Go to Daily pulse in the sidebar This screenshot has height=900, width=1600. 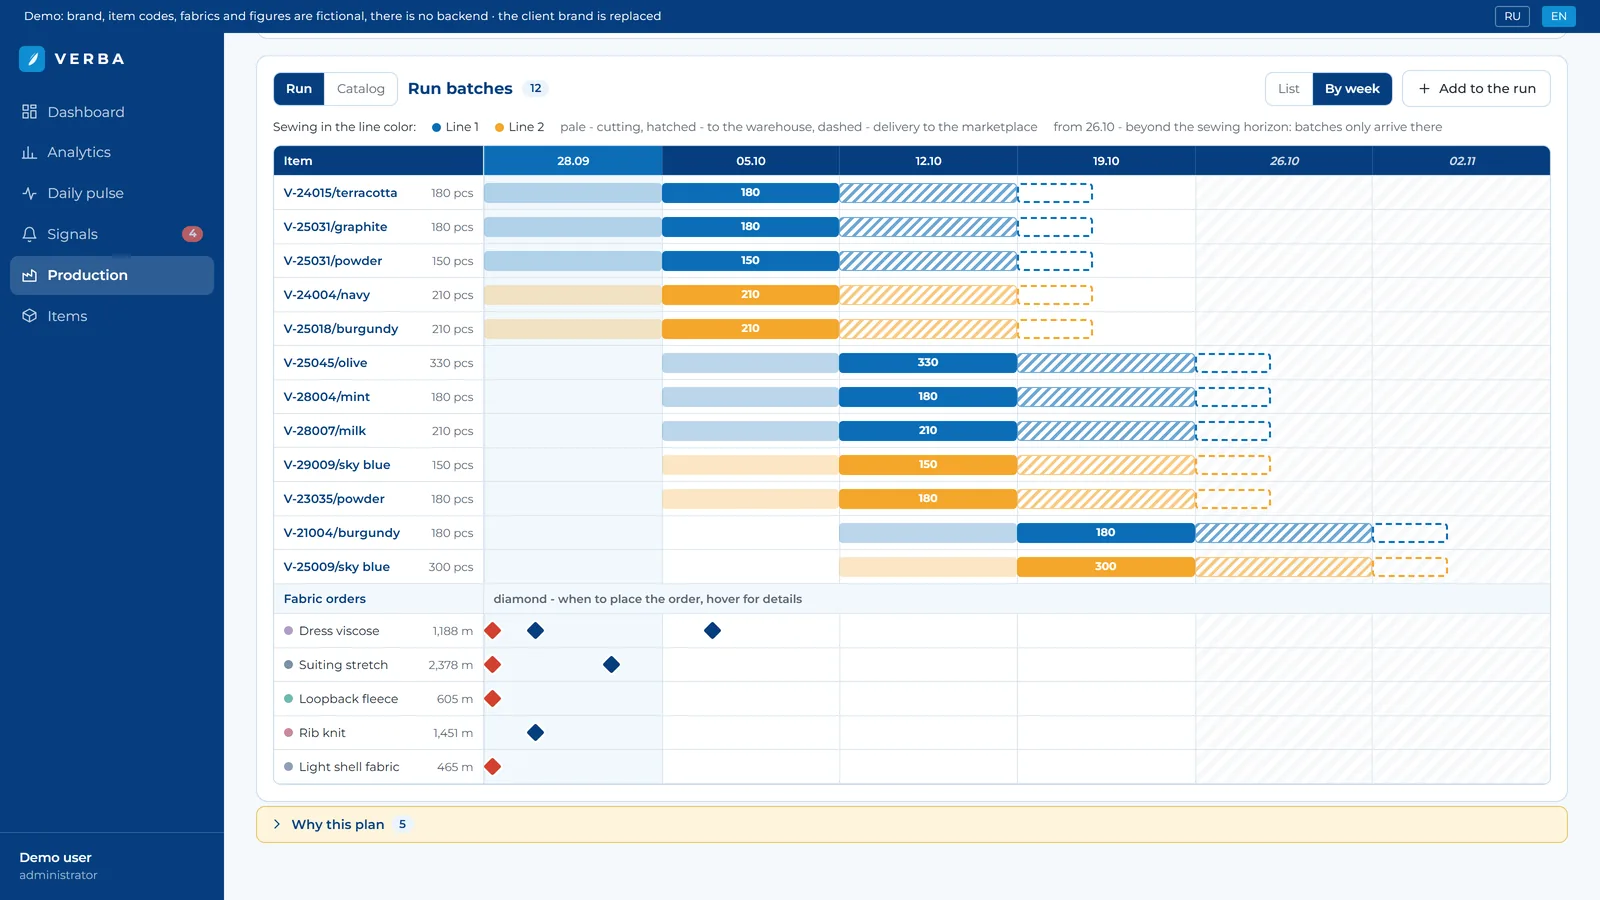[112, 193]
